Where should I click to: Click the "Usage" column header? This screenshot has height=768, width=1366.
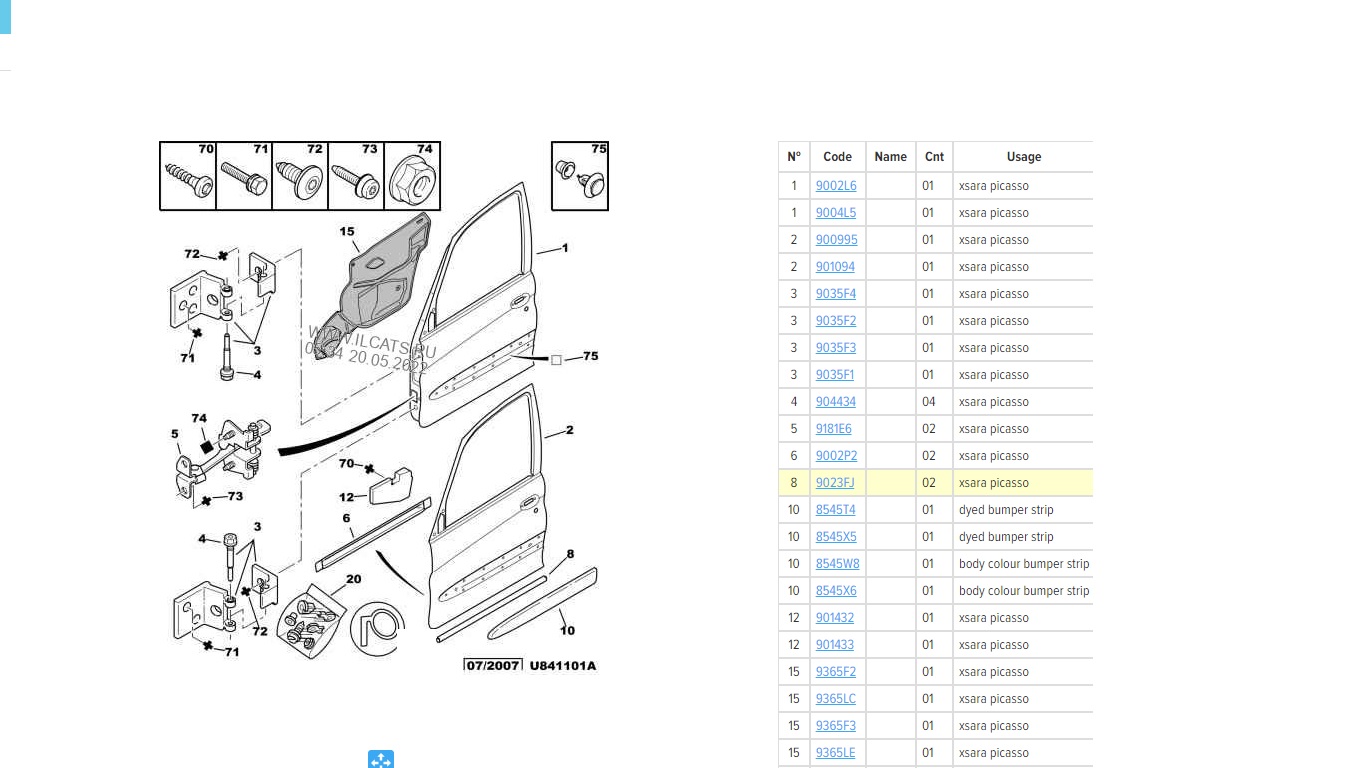(x=1024, y=157)
